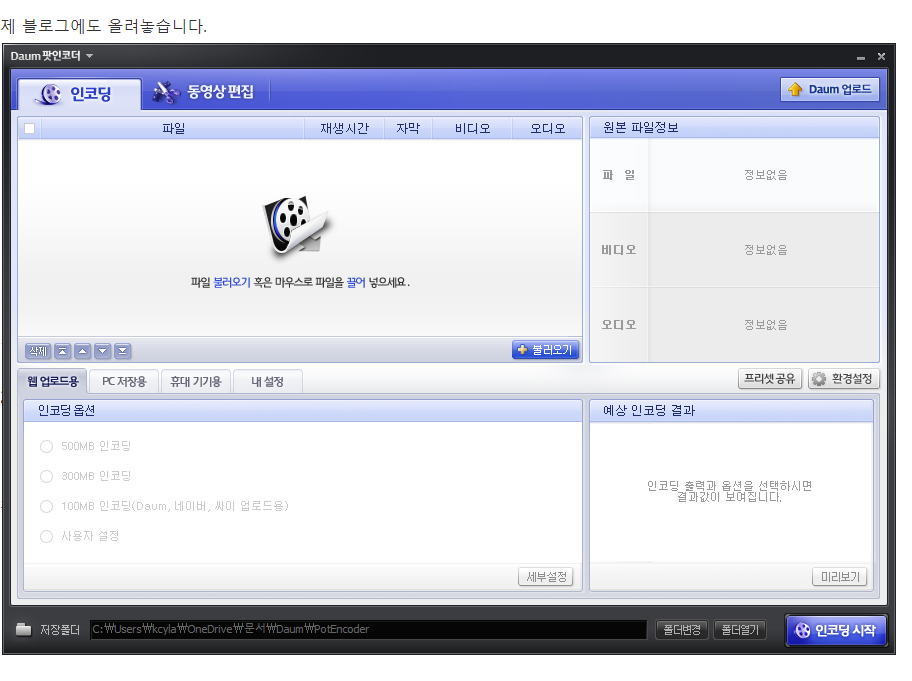Move selected item to bottom icon
The image size is (912, 681).
(x=122, y=351)
